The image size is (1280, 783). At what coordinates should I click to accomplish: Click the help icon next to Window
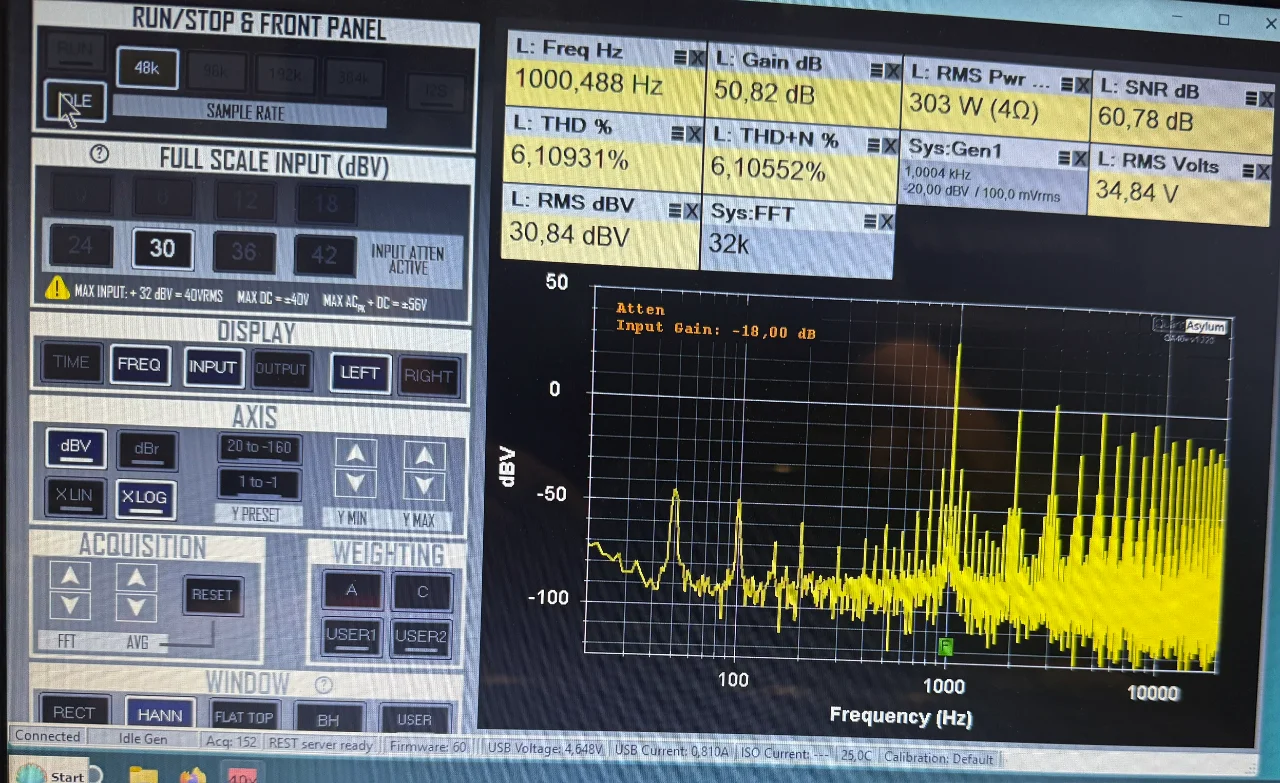(323, 685)
